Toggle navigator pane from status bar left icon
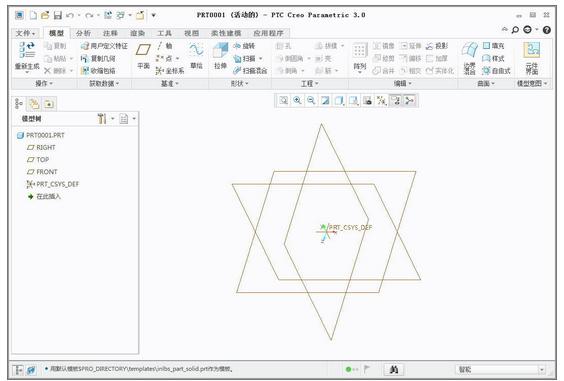The width and height of the screenshot is (564, 381). (x=18, y=369)
